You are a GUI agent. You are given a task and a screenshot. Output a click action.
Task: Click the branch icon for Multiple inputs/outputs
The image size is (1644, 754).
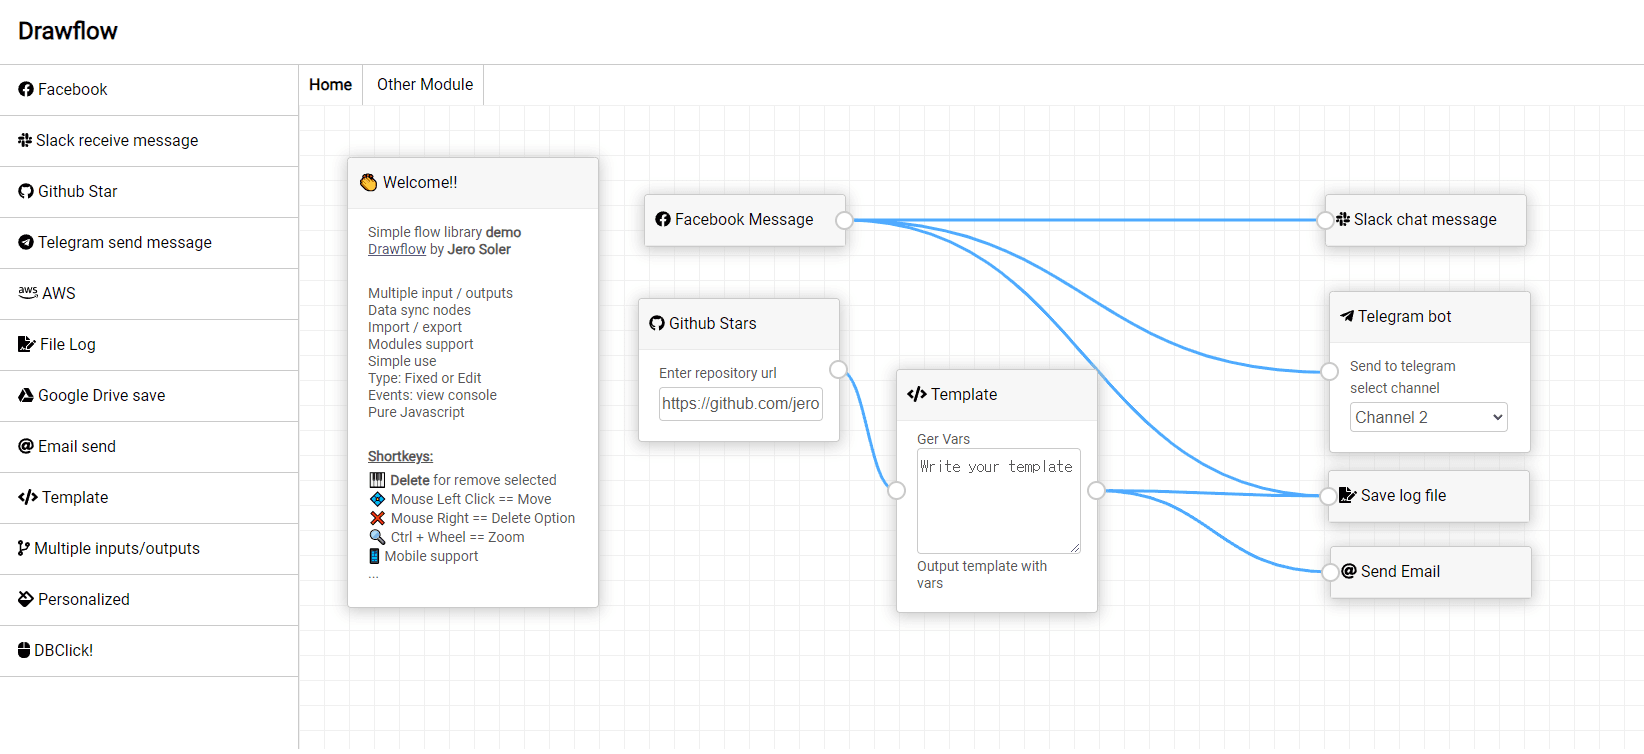24,548
